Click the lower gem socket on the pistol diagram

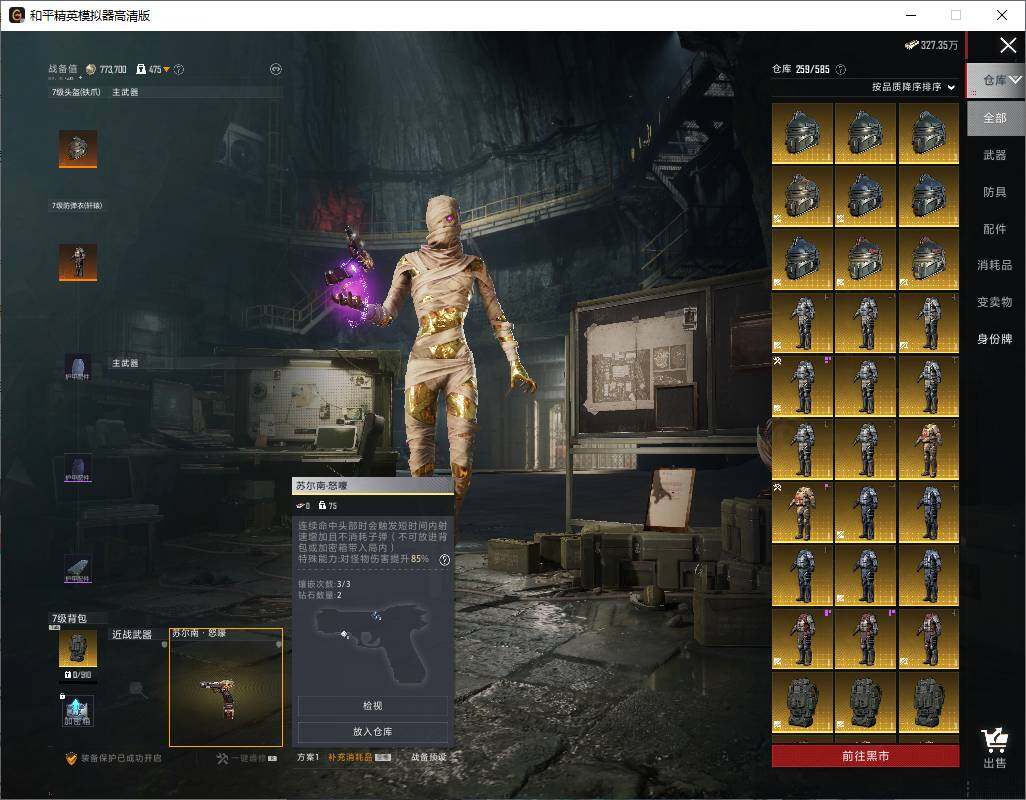pos(345,634)
